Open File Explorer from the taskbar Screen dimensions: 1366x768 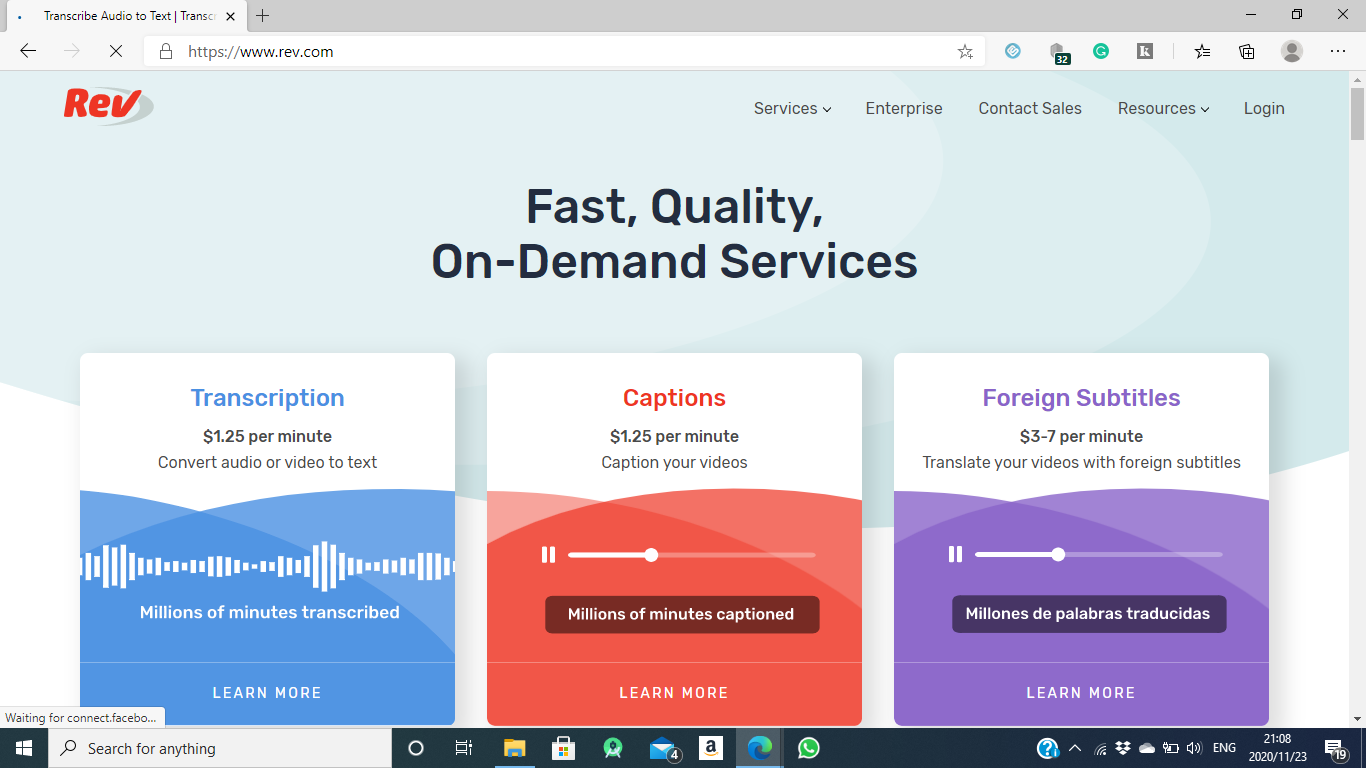514,748
